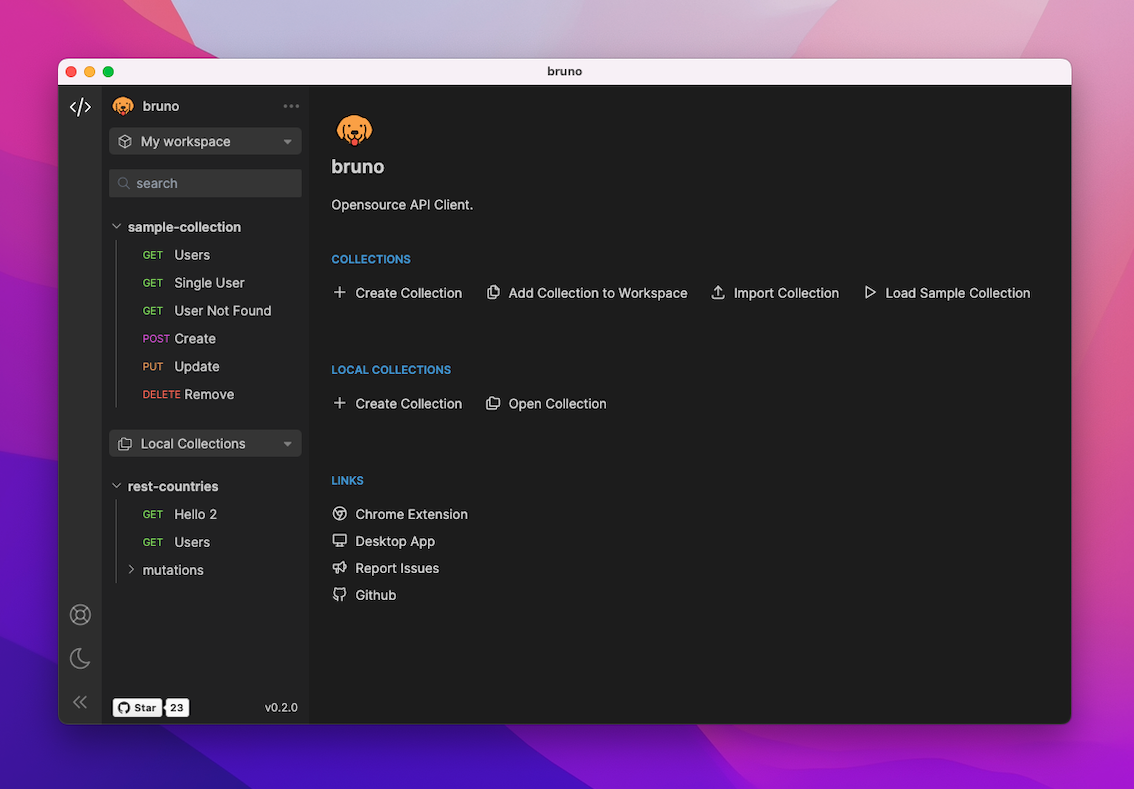
Task: Click Create Collection text under Collections
Action: [x=409, y=293]
